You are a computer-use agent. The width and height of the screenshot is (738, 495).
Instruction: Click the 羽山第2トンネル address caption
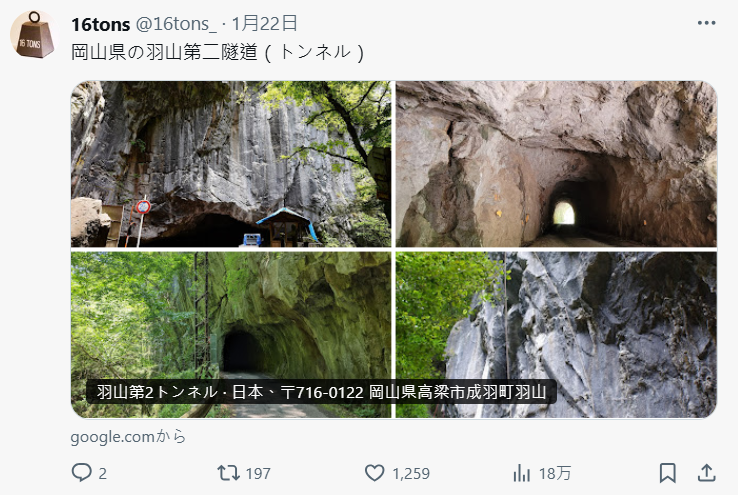(321, 392)
